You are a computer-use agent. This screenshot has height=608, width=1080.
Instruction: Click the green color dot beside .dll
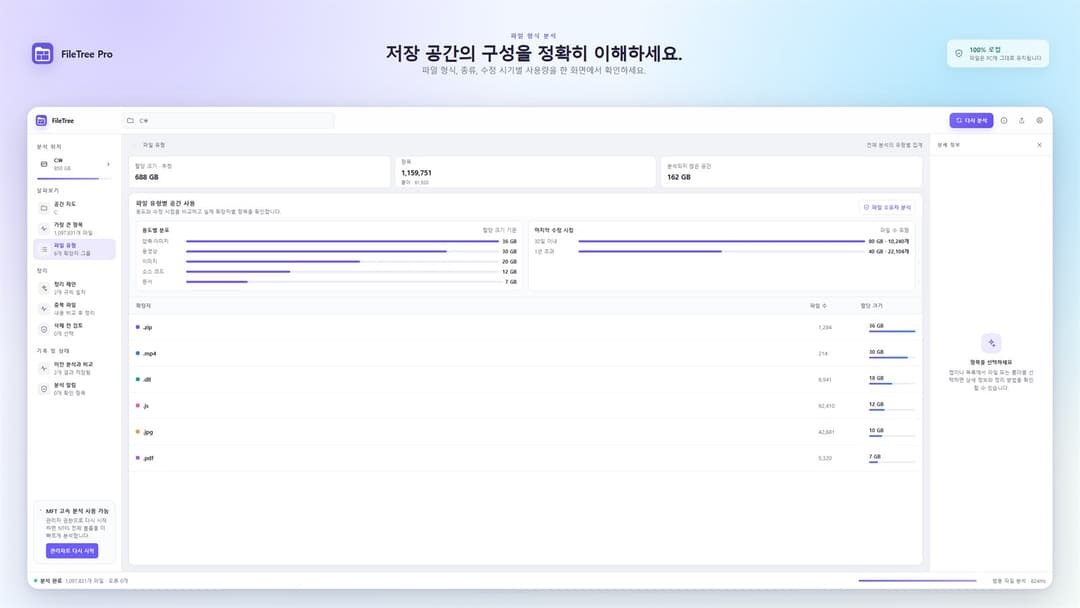(x=138, y=379)
